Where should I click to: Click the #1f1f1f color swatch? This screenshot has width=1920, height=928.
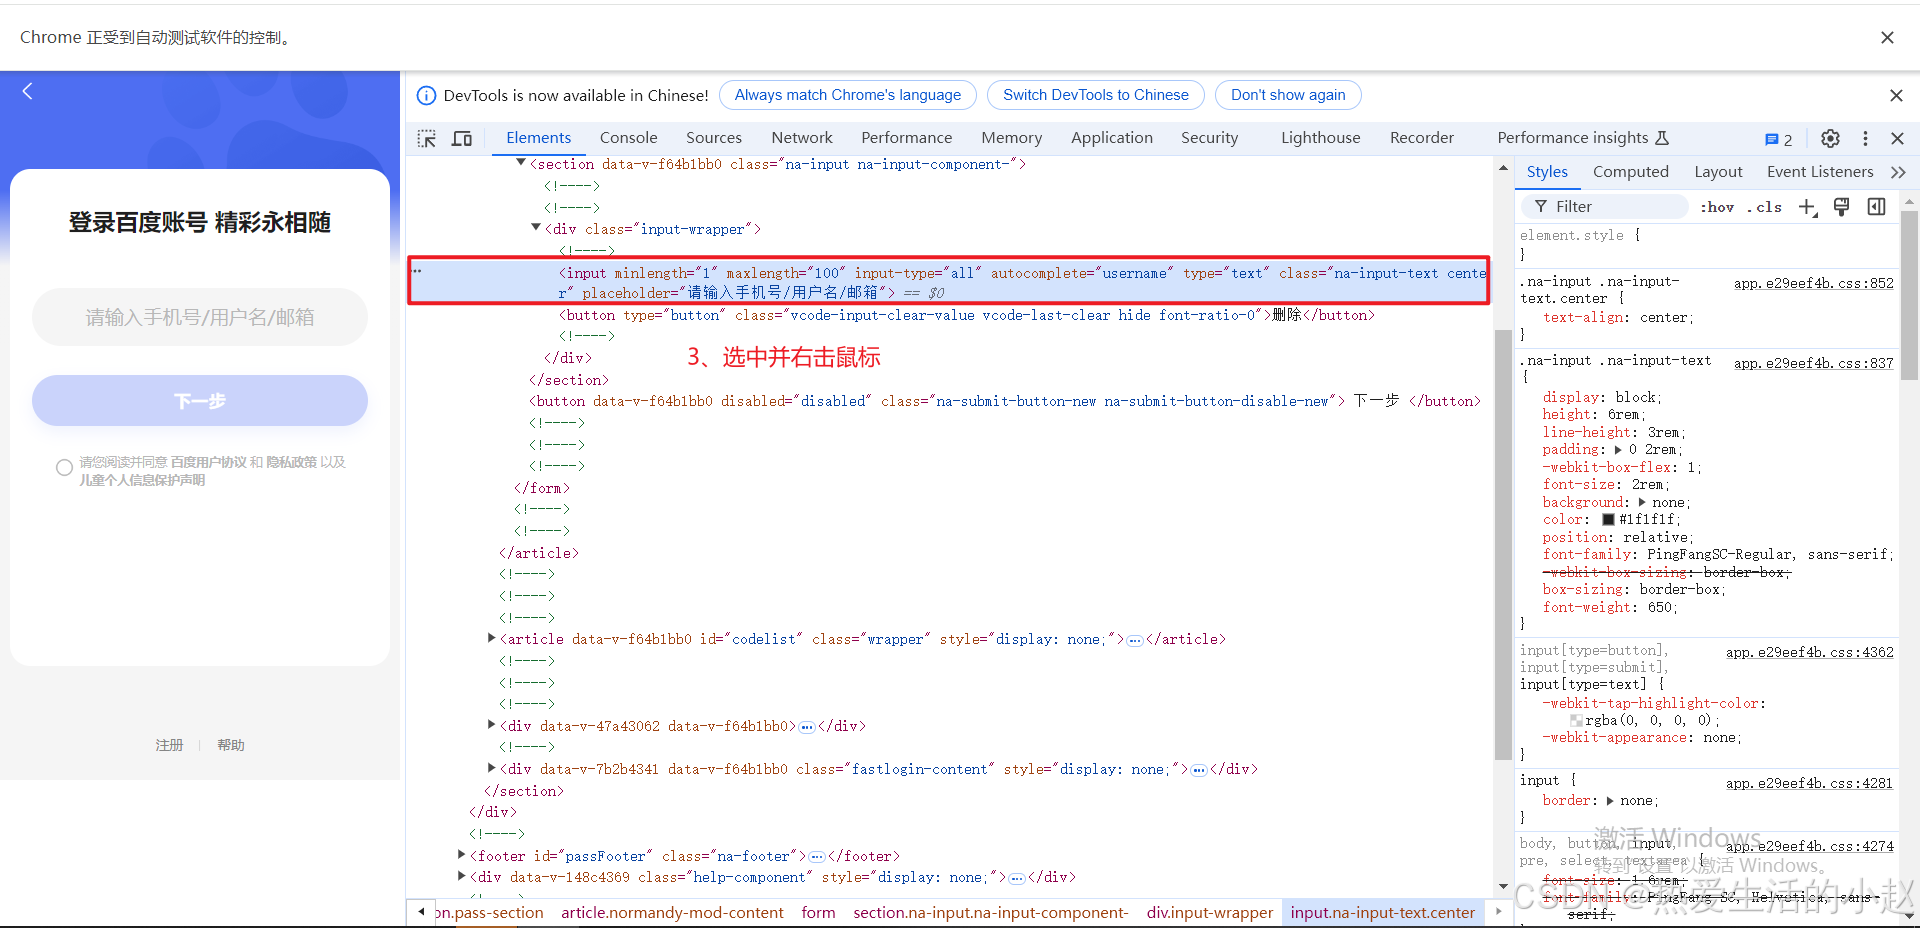click(1608, 519)
